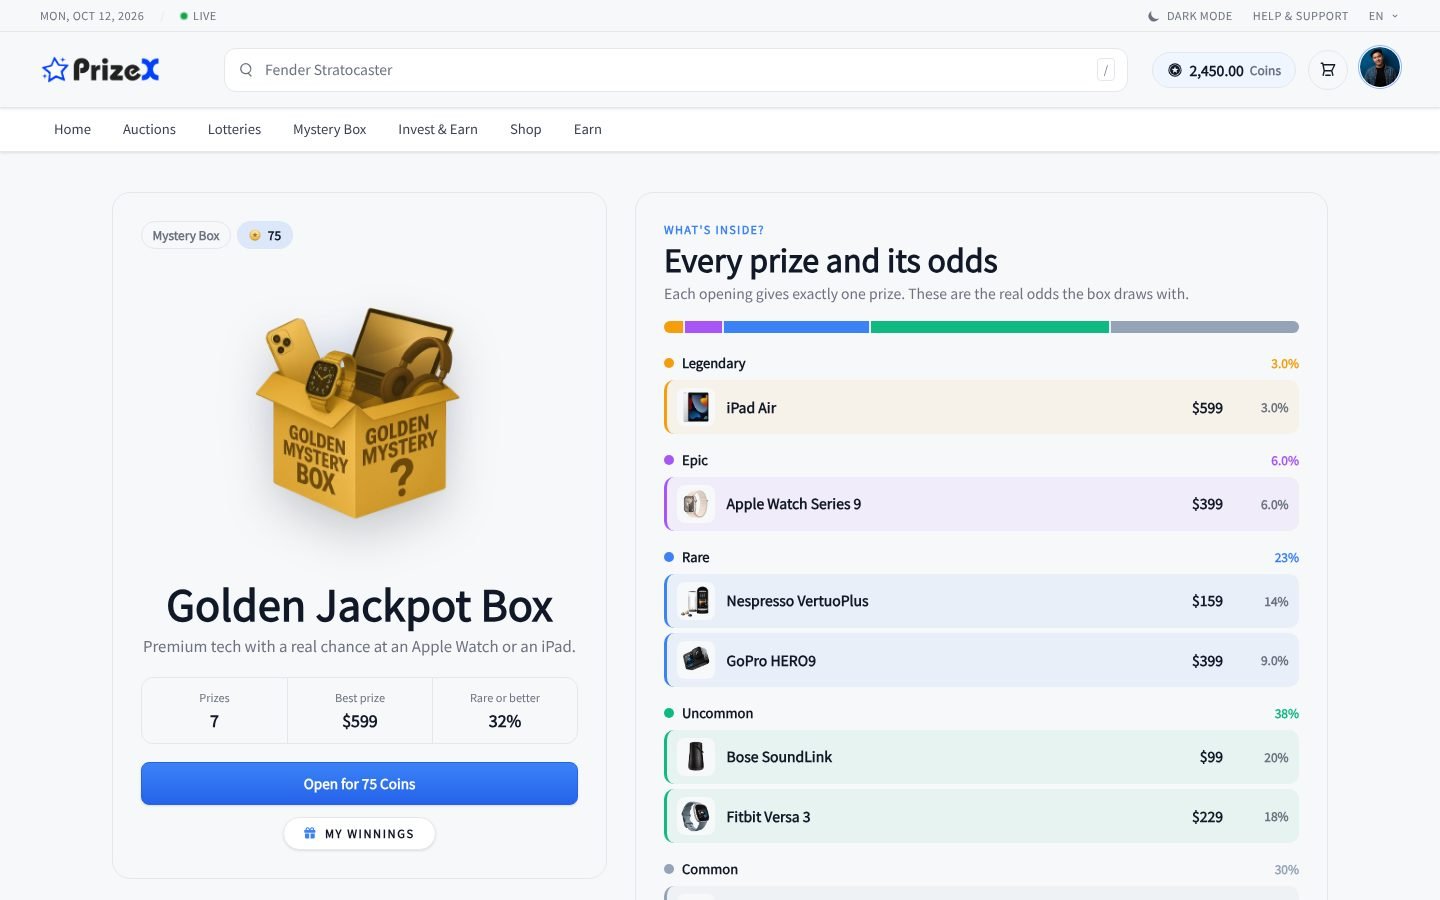Select Mystery Box in the navigation
This screenshot has width=1440, height=900.
pyautogui.click(x=329, y=129)
